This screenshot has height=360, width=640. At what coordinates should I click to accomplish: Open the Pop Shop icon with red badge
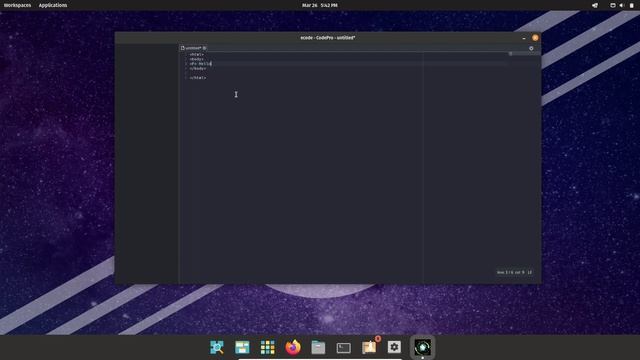pyautogui.click(x=370, y=347)
